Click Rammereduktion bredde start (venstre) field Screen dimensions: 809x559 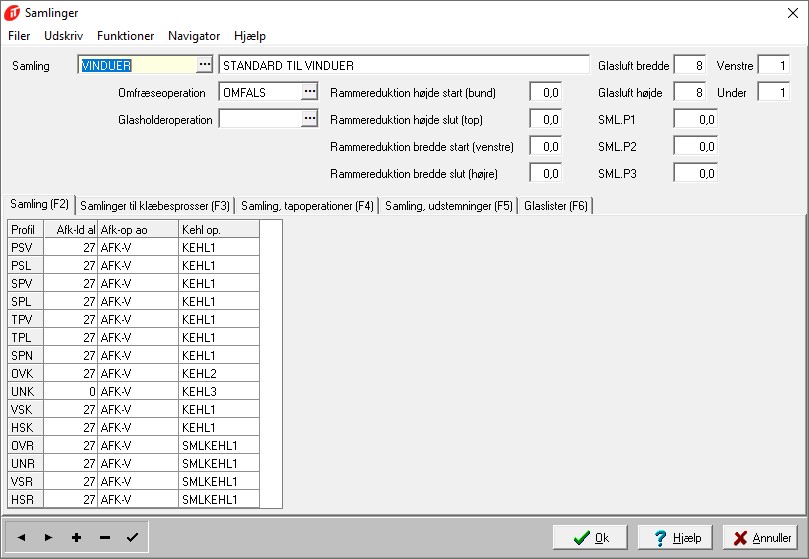click(545, 146)
